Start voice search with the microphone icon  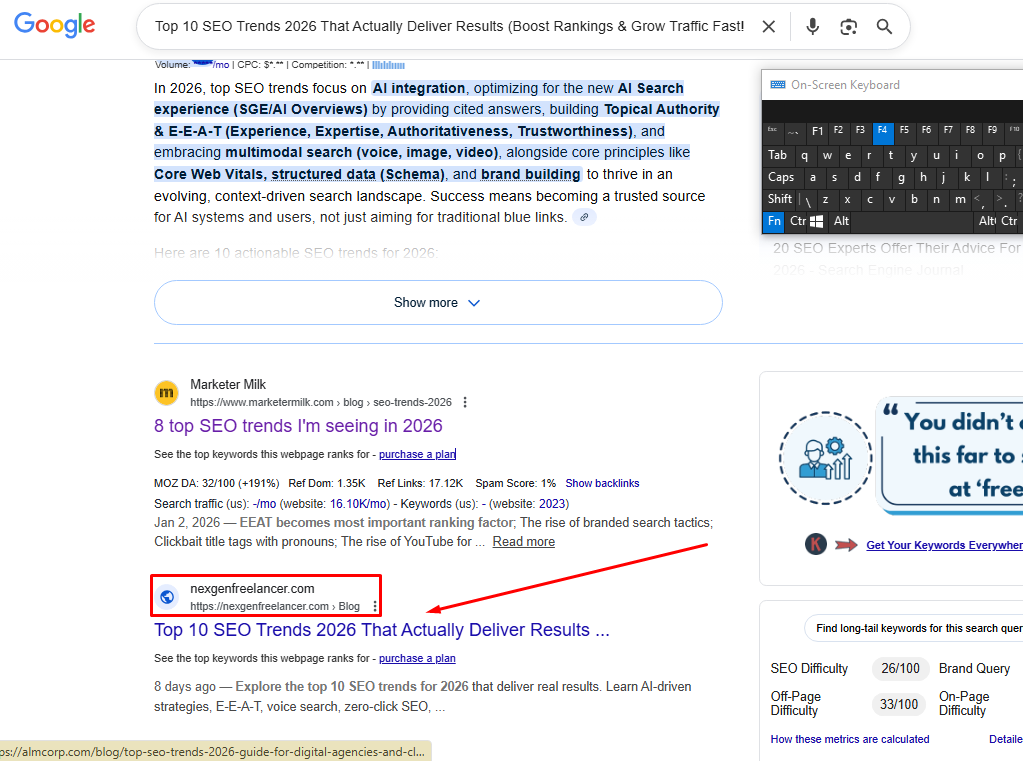tap(812, 27)
